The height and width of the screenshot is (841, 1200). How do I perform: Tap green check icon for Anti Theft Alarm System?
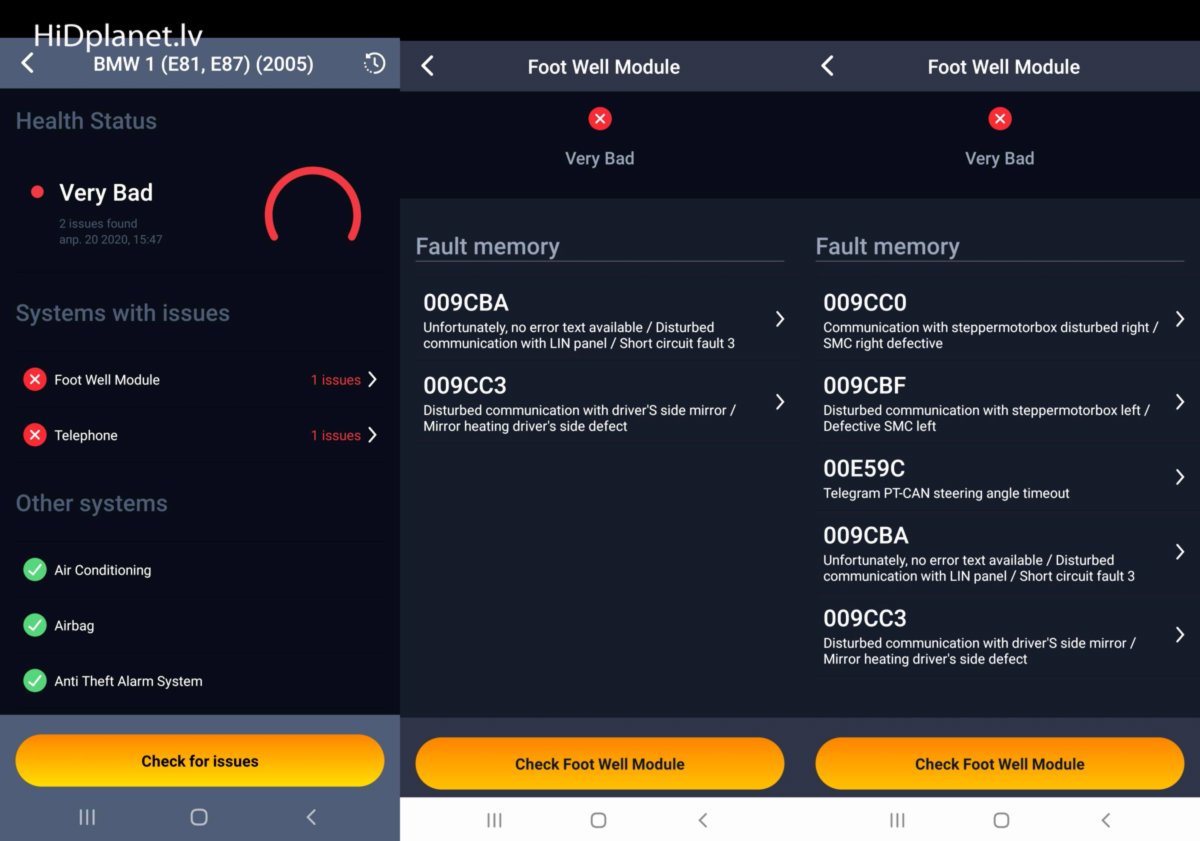click(35, 681)
